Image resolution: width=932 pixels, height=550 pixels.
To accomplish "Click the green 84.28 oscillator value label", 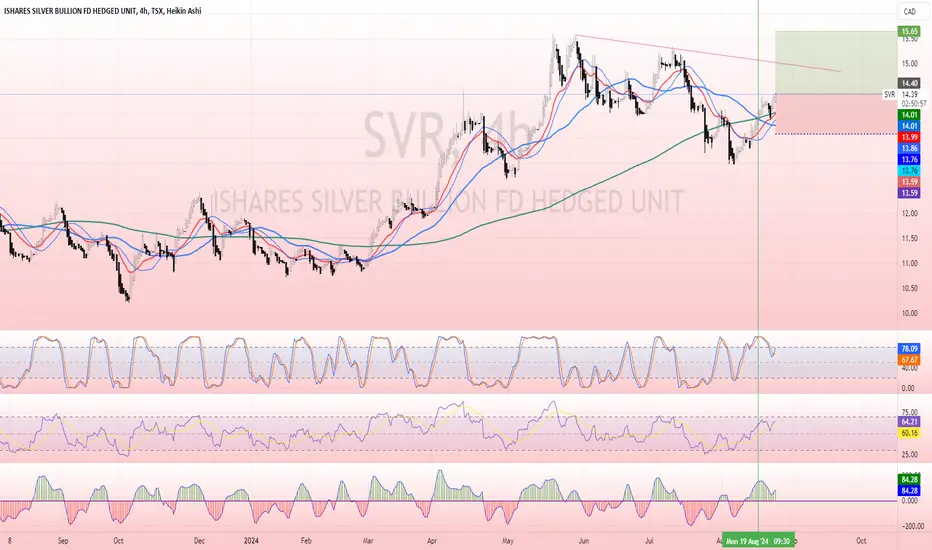I will point(909,479).
